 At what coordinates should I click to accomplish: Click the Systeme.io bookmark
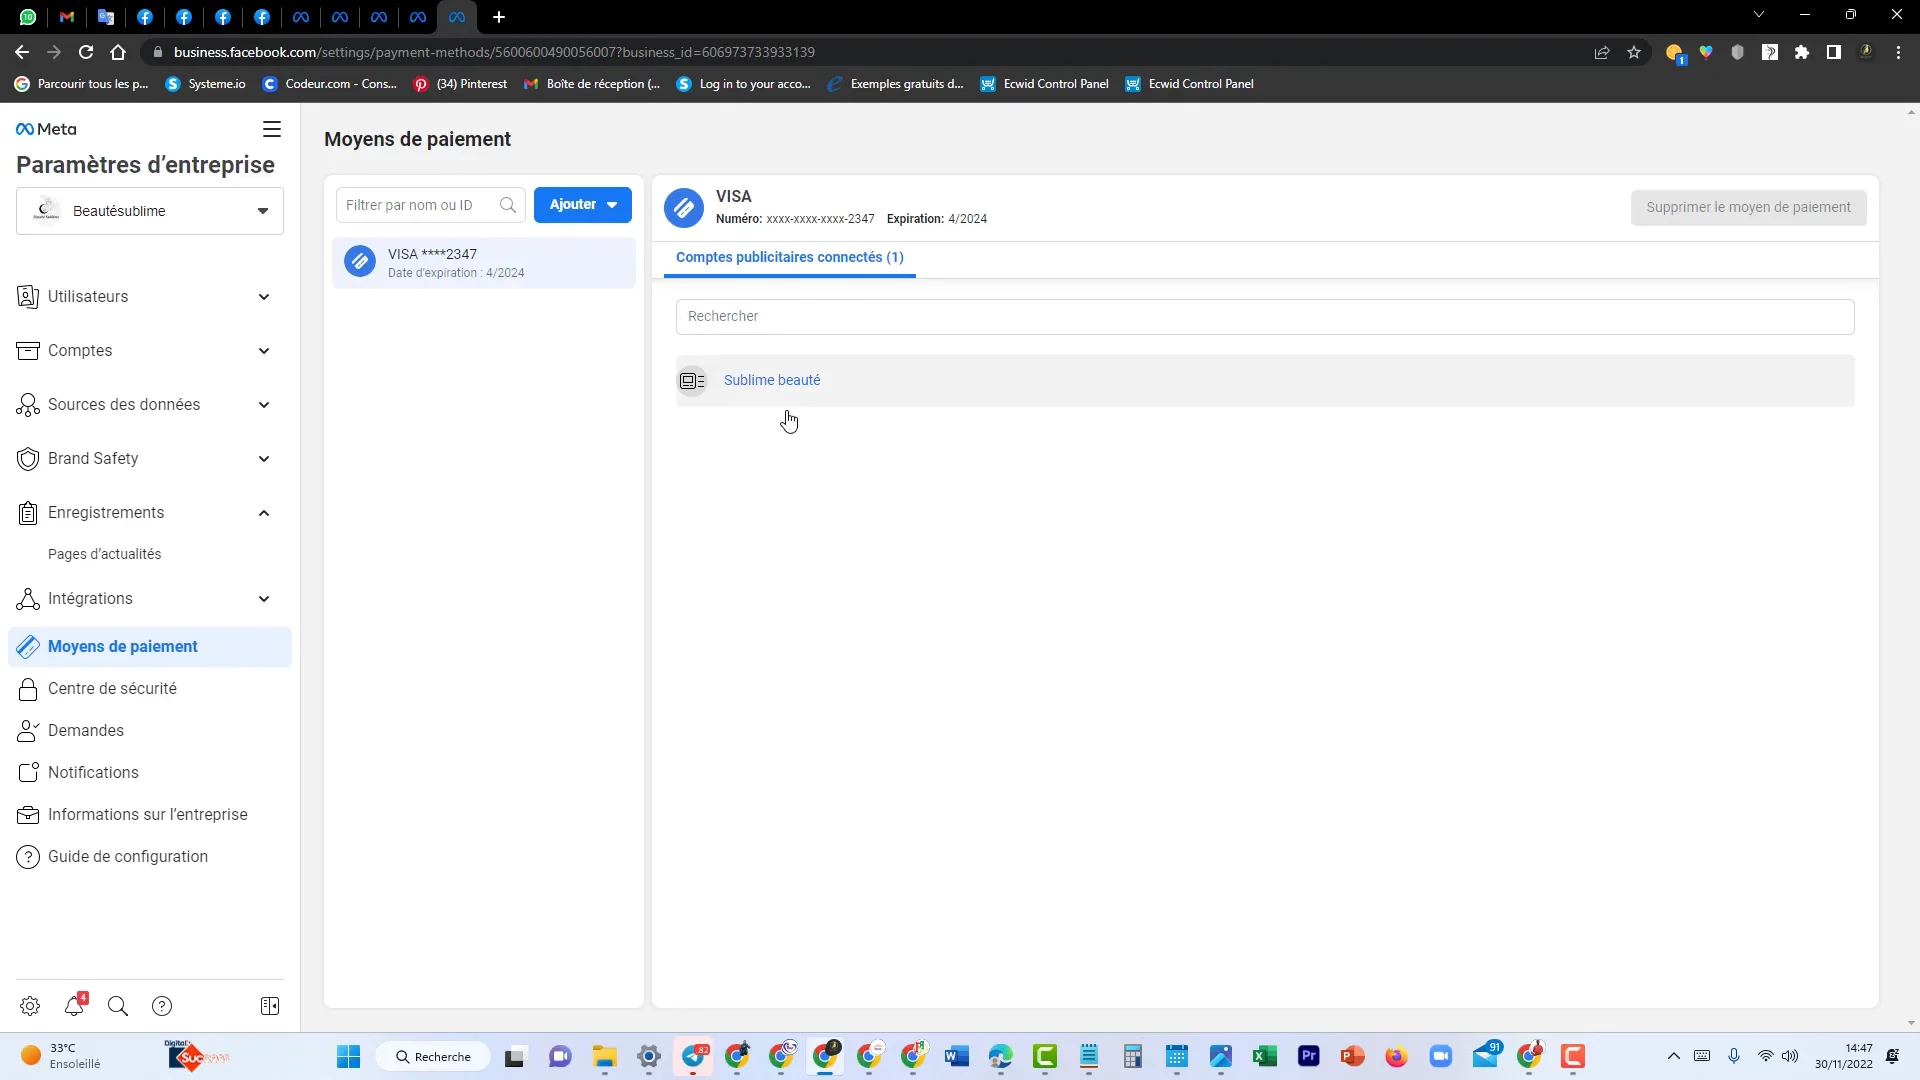click(x=206, y=84)
